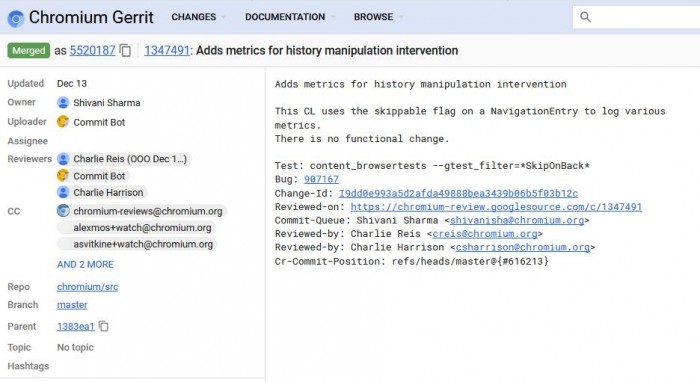This screenshot has height=382, width=700.
Task: Open bug 907167 link
Action: point(321,179)
